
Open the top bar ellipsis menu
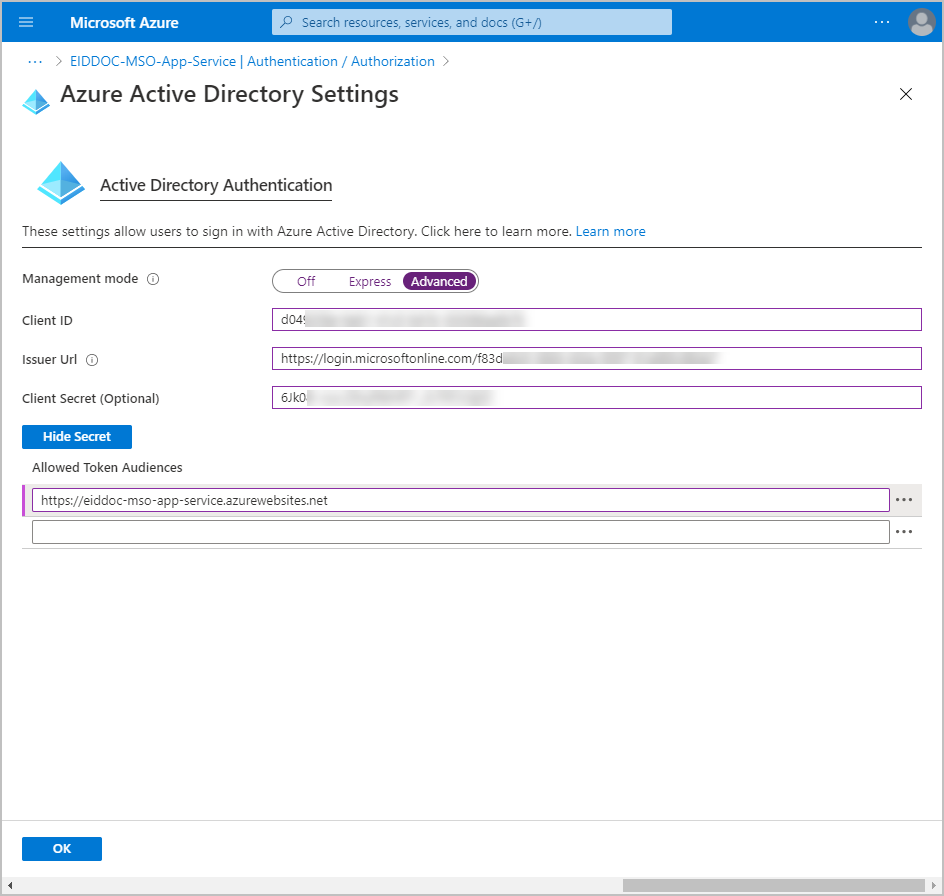[881, 22]
